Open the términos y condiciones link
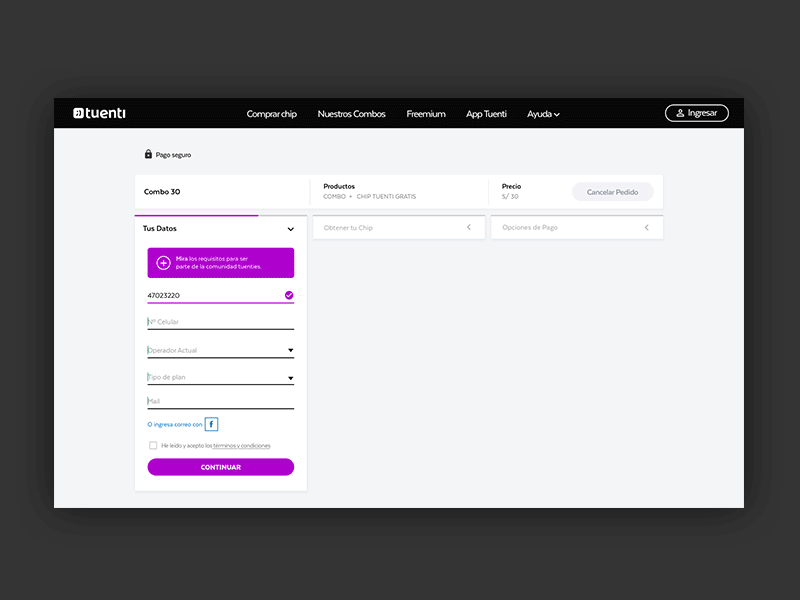Viewport: 800px width, 600px height. pos(240,445)
